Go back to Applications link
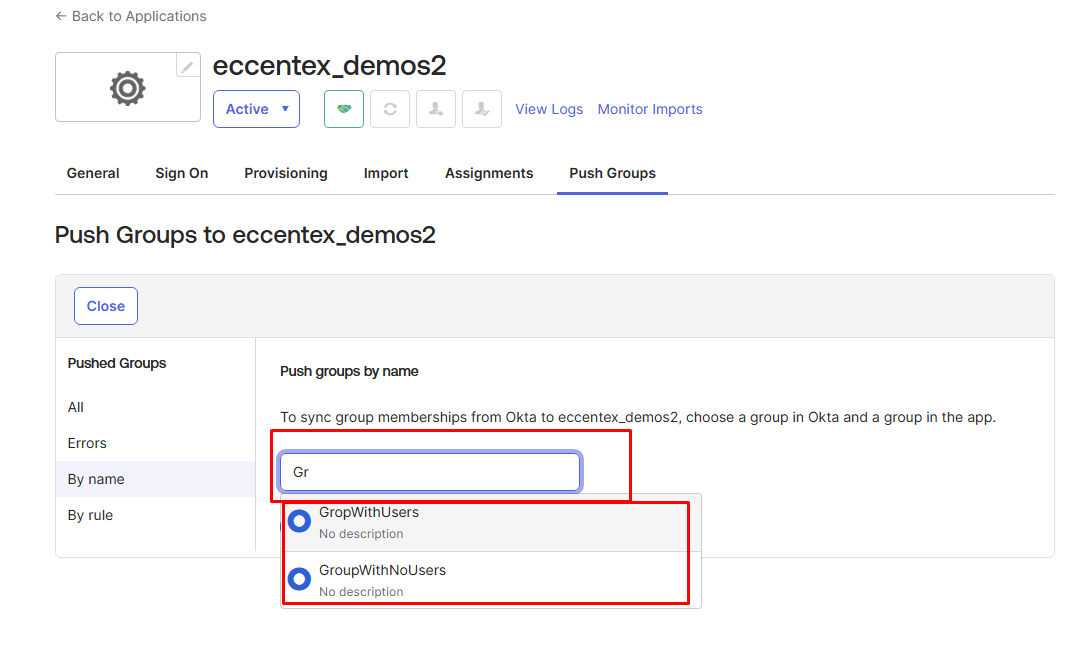 139,16
